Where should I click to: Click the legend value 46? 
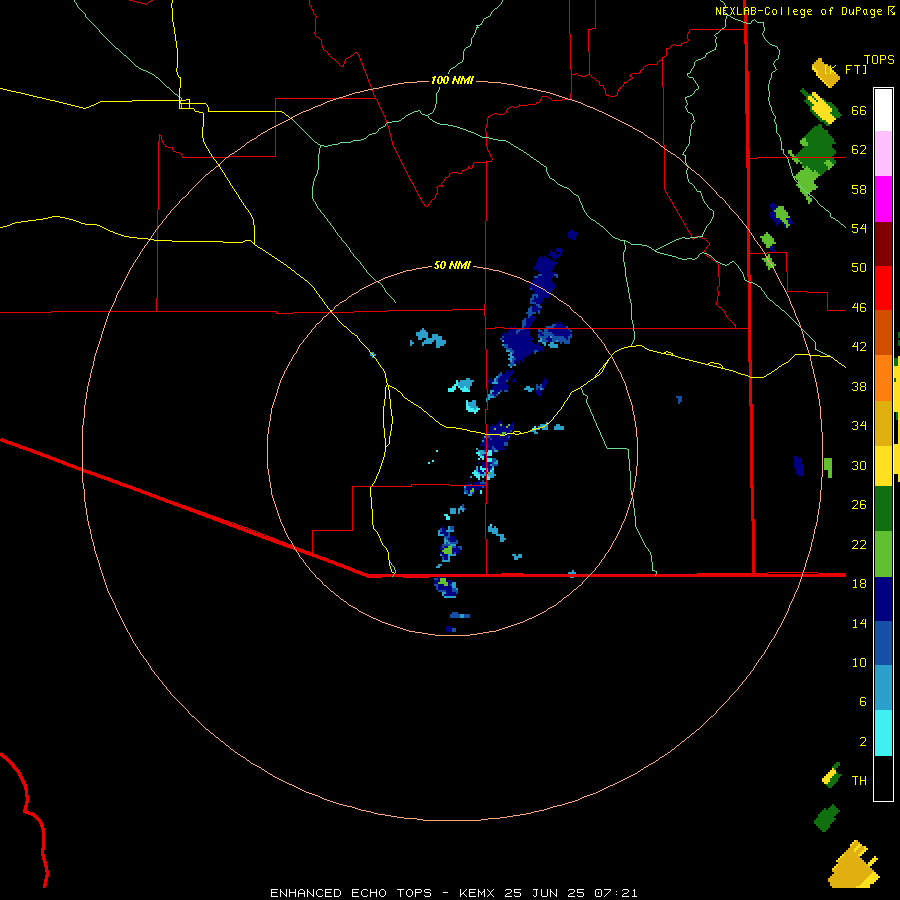pyautogui.click(x=859, y=308)
